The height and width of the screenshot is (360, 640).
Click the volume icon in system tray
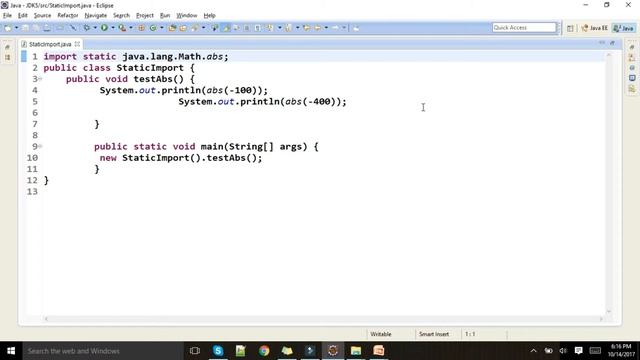coord(563,351)
